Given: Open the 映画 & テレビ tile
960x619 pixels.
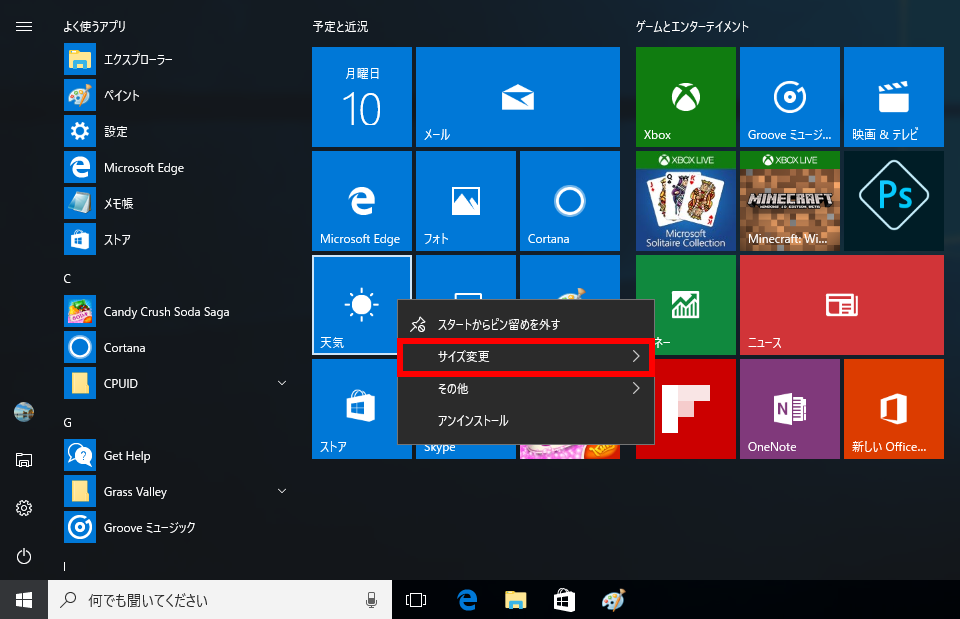Looking at the screenshot, I should (894, 97).
